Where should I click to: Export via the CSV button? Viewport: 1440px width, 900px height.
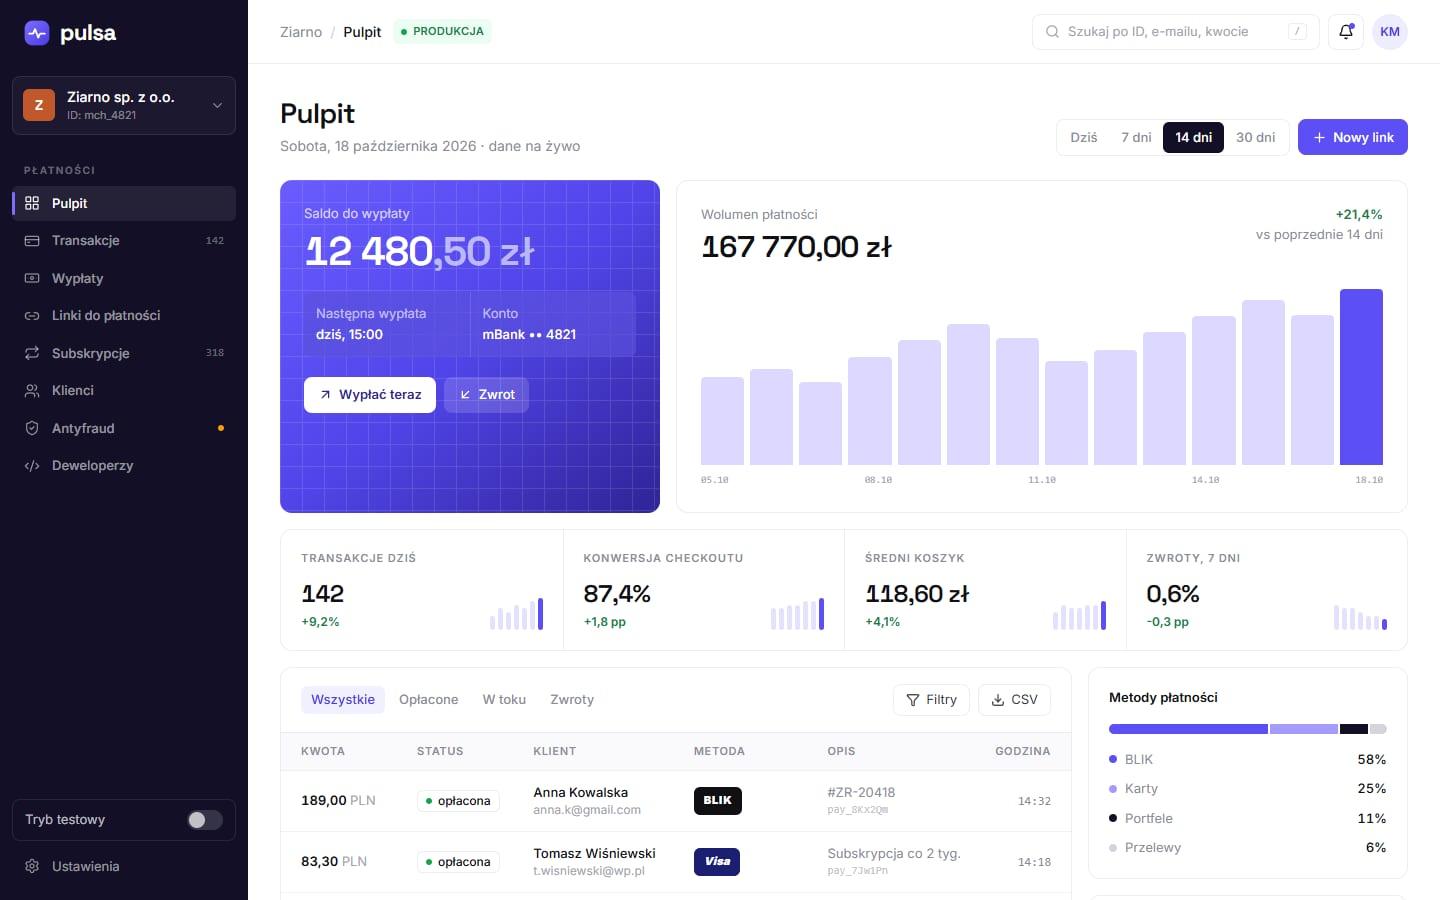(1014, 700)
